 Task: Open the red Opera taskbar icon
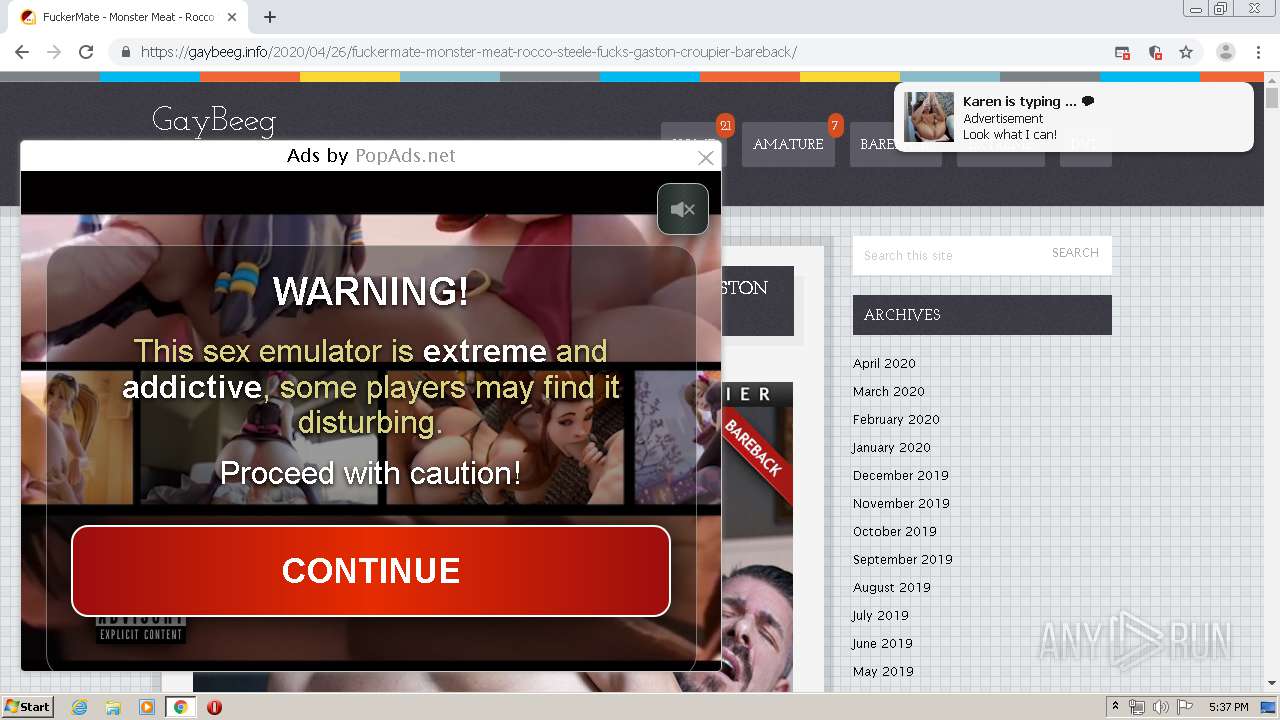pos(214,707)
